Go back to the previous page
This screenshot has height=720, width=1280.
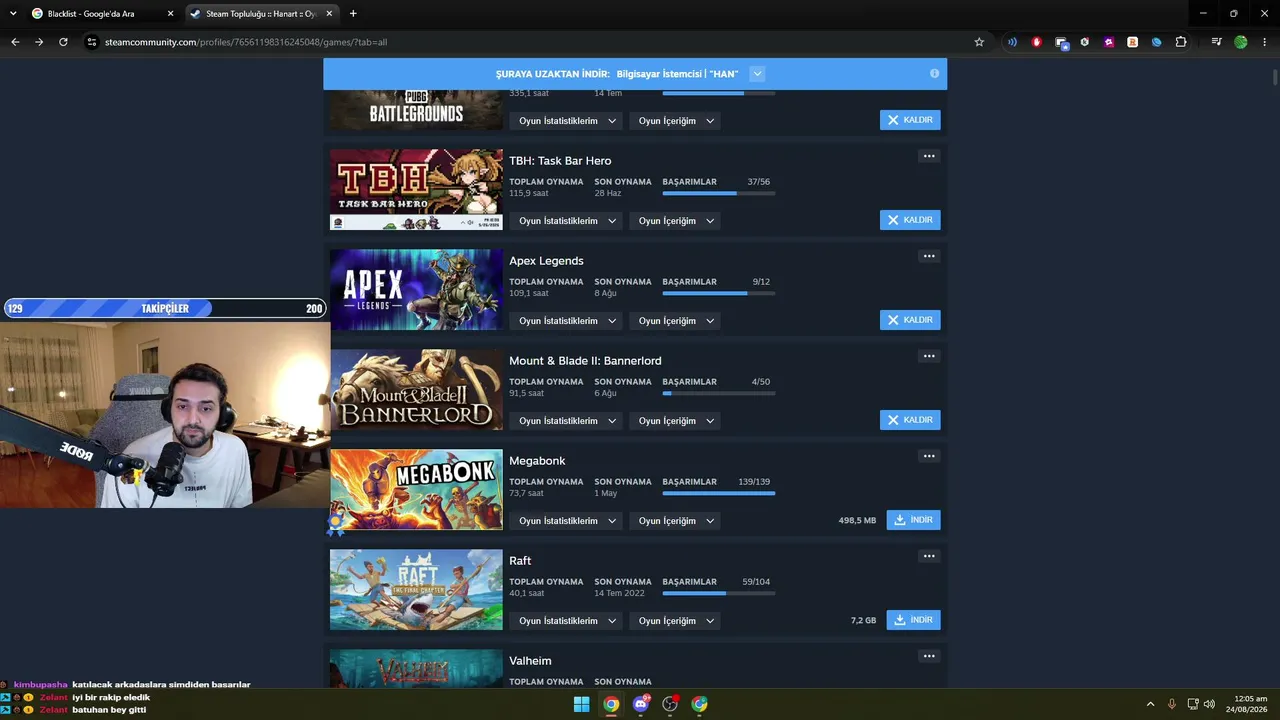[15, 42]
